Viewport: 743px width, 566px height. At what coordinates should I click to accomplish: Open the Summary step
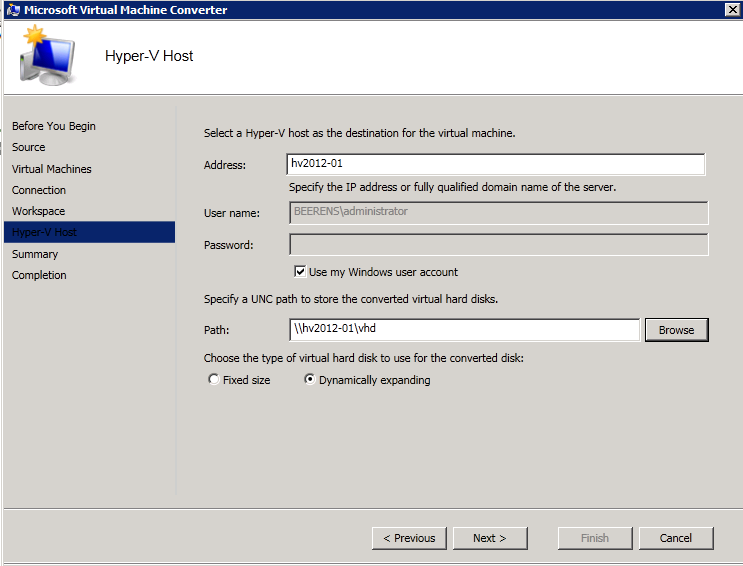click(x=35, y=254)
